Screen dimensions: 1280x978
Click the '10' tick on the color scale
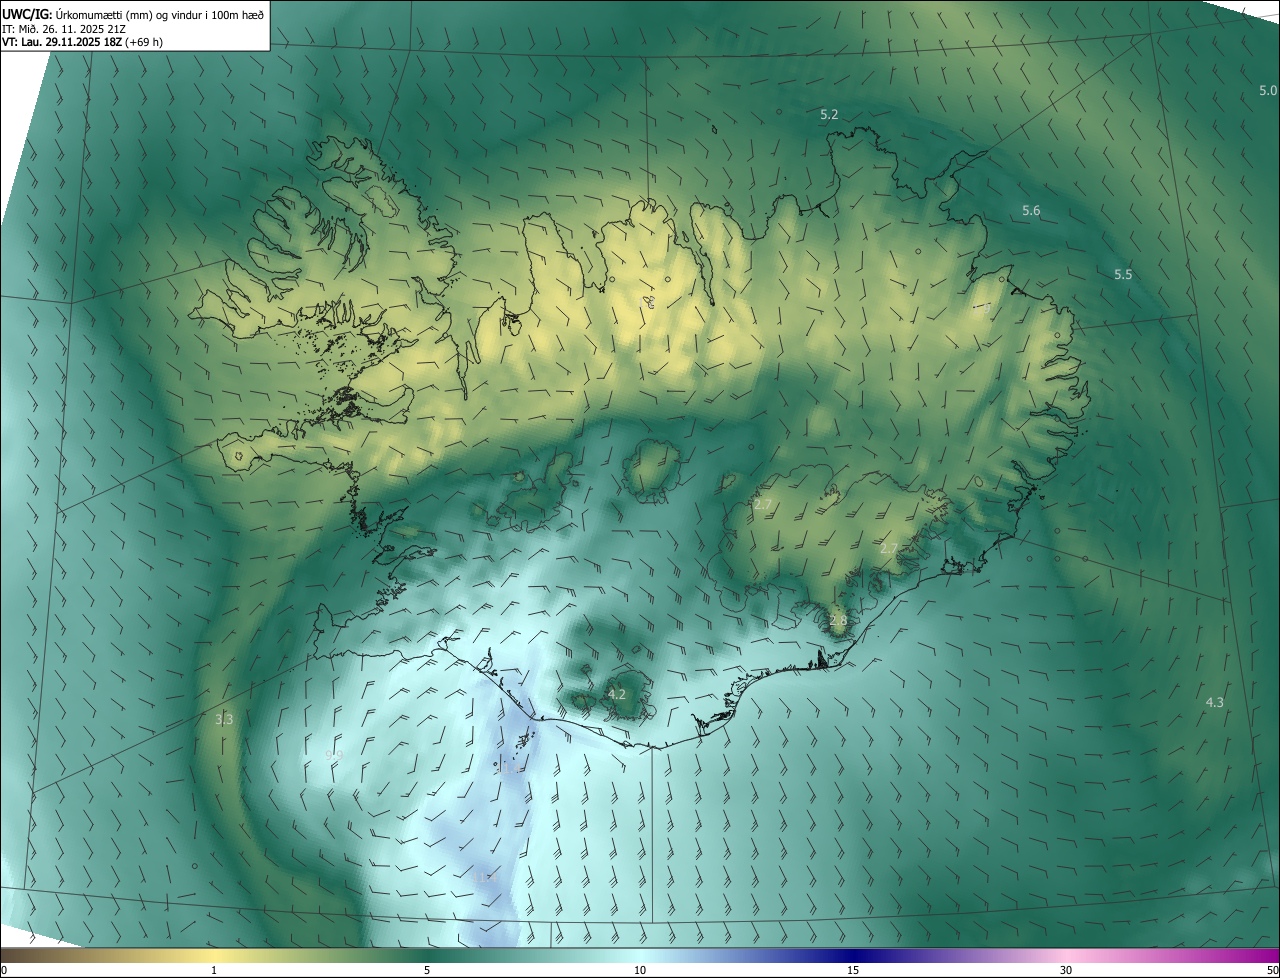click(x=640, y=970)
